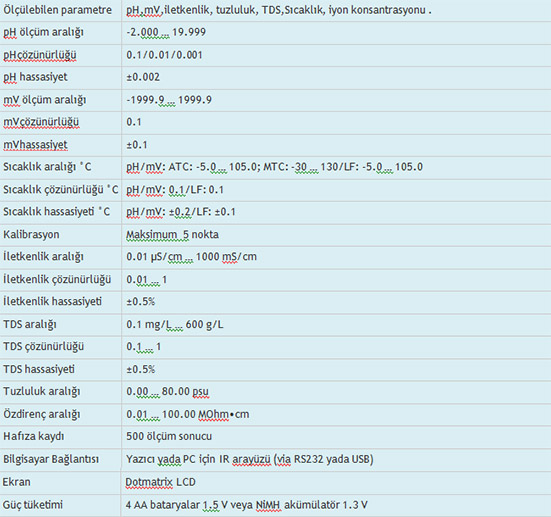Viewport: 551px width, 517px height.
Task: Click the 'Maksimum 5 nokta' calibration value
Action: (173, 234)
